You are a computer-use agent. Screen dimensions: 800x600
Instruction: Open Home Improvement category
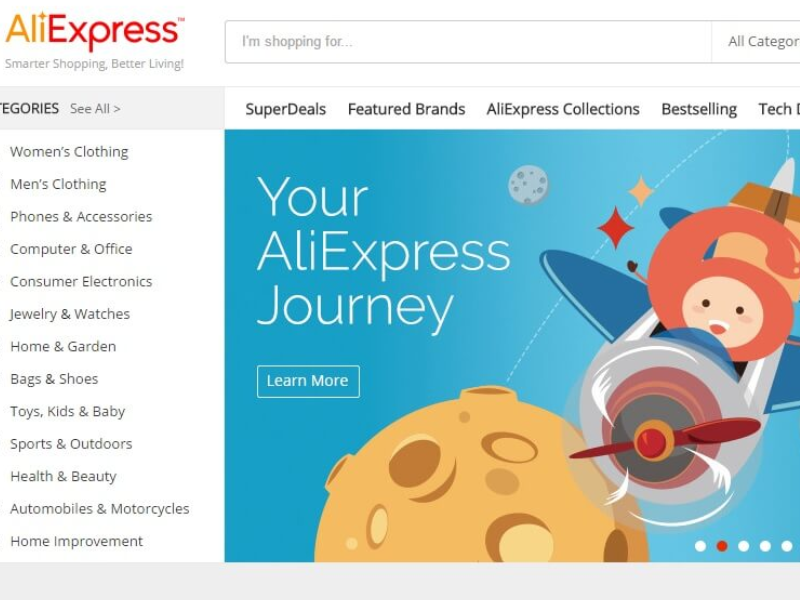tap(77, 541)
